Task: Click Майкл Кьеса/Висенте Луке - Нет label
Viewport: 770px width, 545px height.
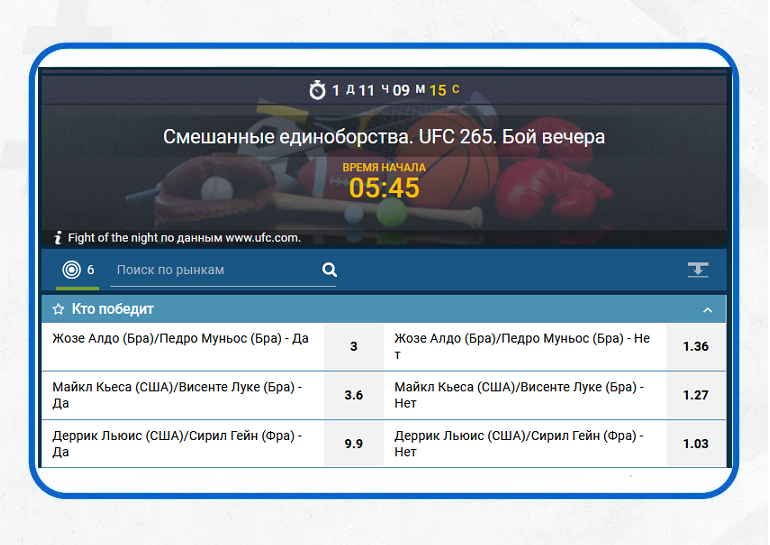Action: point(519,395)
